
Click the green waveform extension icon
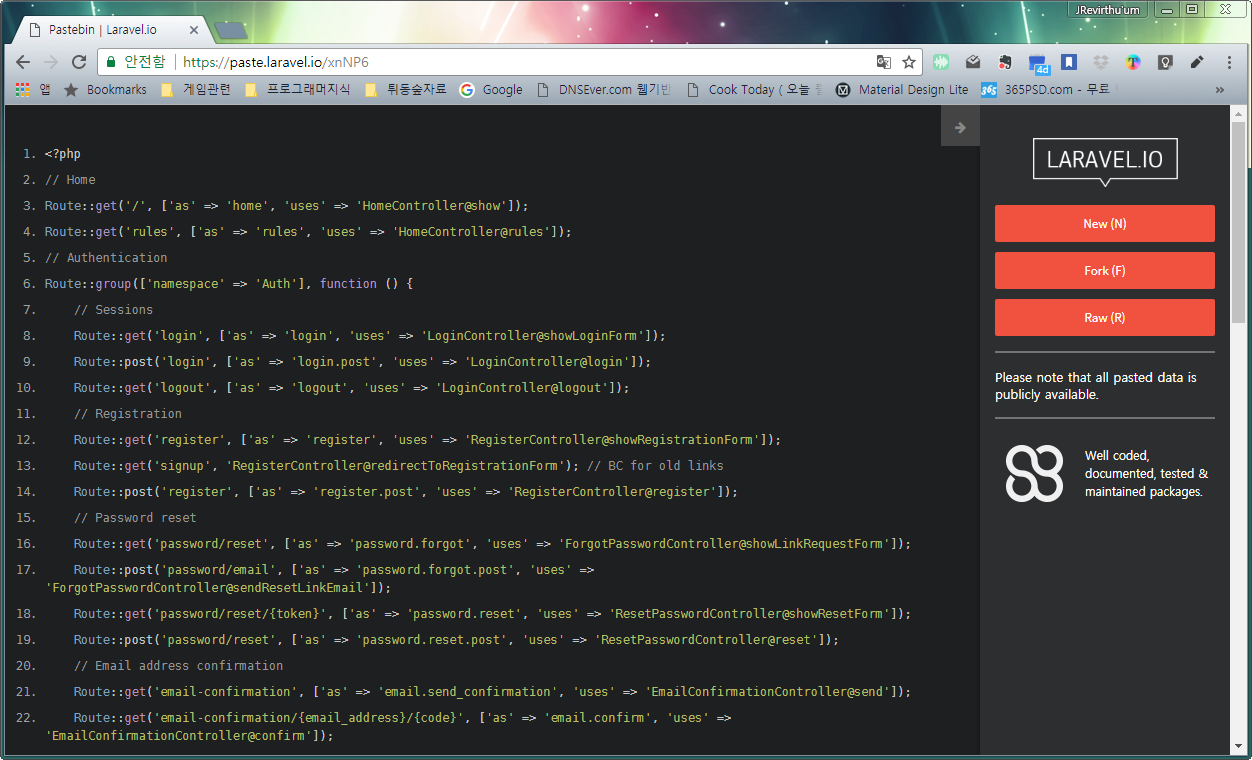pos(941,62)
